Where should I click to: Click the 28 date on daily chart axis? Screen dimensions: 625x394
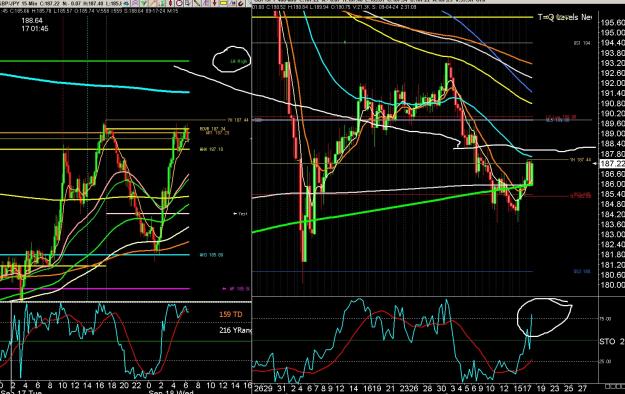[428, 388]
